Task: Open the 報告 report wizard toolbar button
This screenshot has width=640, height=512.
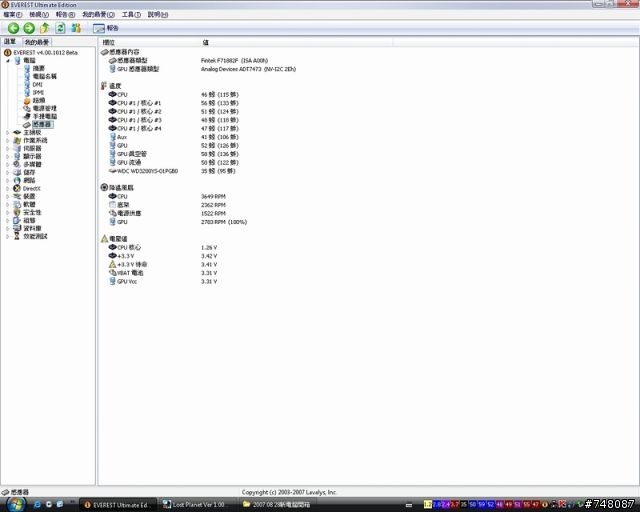Action: pyautogui.click(x=106, y=28)
